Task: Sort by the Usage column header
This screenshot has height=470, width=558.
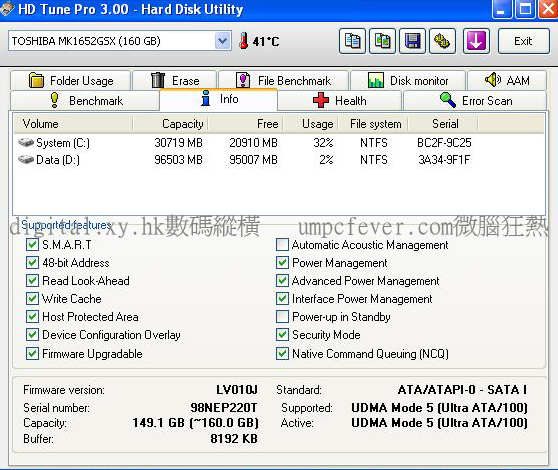Action: 311,124
